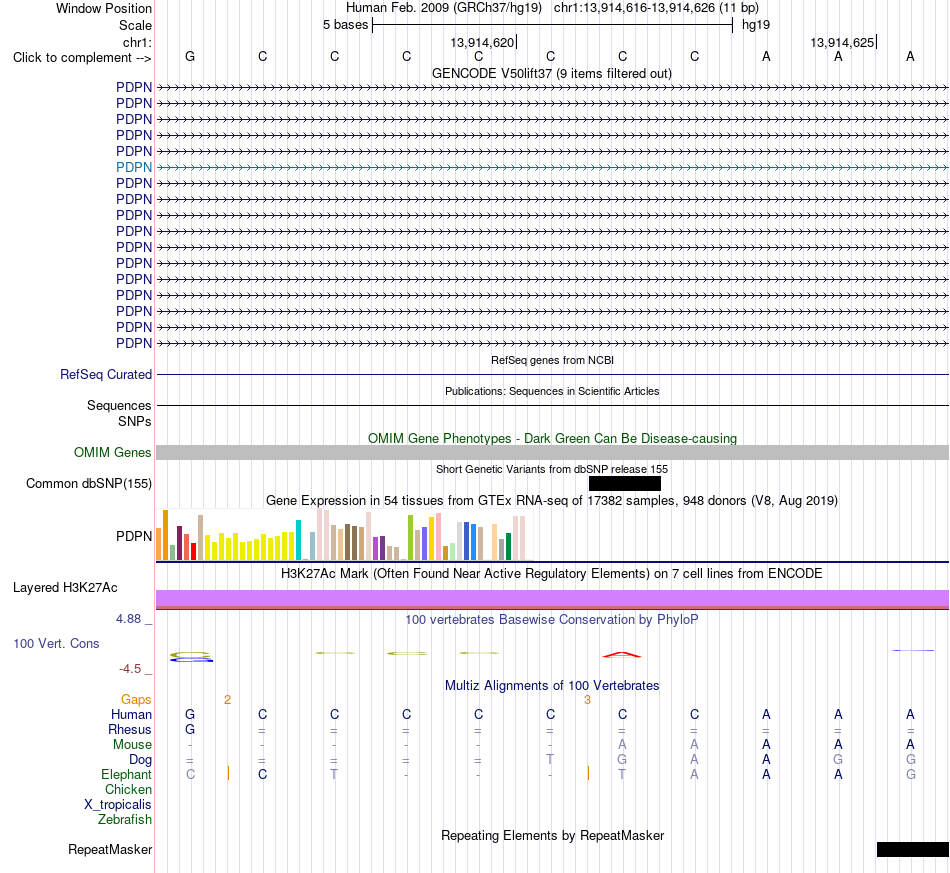950x873 pixels.
Task: Select the light-blue highlighted PDPN transcript label
Action: [134, 167]
